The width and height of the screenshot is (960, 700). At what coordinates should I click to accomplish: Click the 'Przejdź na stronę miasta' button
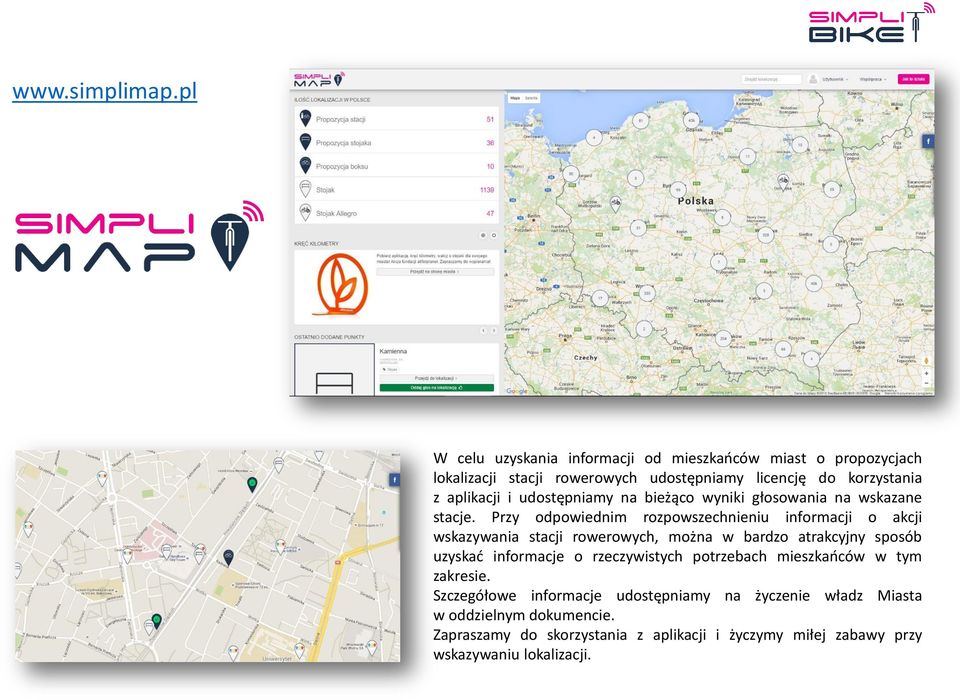tap(435, 271)
